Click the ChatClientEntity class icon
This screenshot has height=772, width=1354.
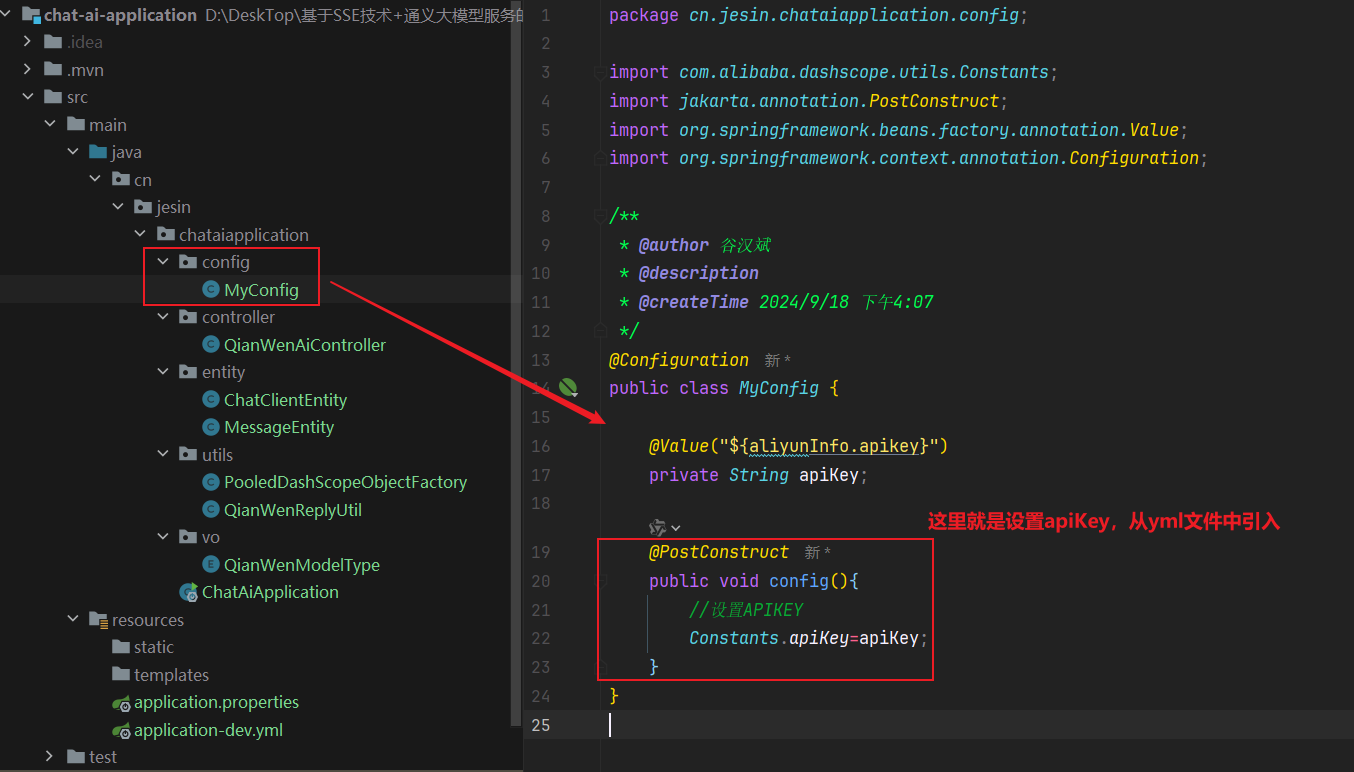point(210,400)
